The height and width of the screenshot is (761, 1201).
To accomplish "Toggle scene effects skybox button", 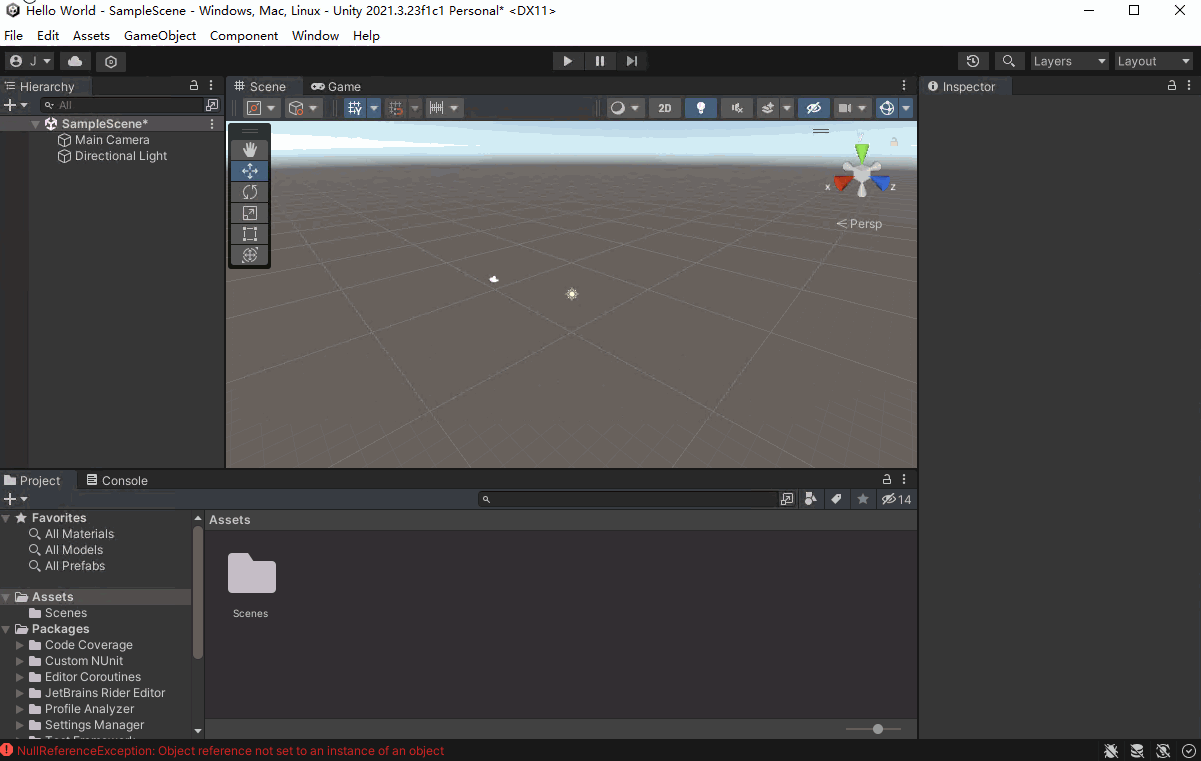I will click(768, 108).
